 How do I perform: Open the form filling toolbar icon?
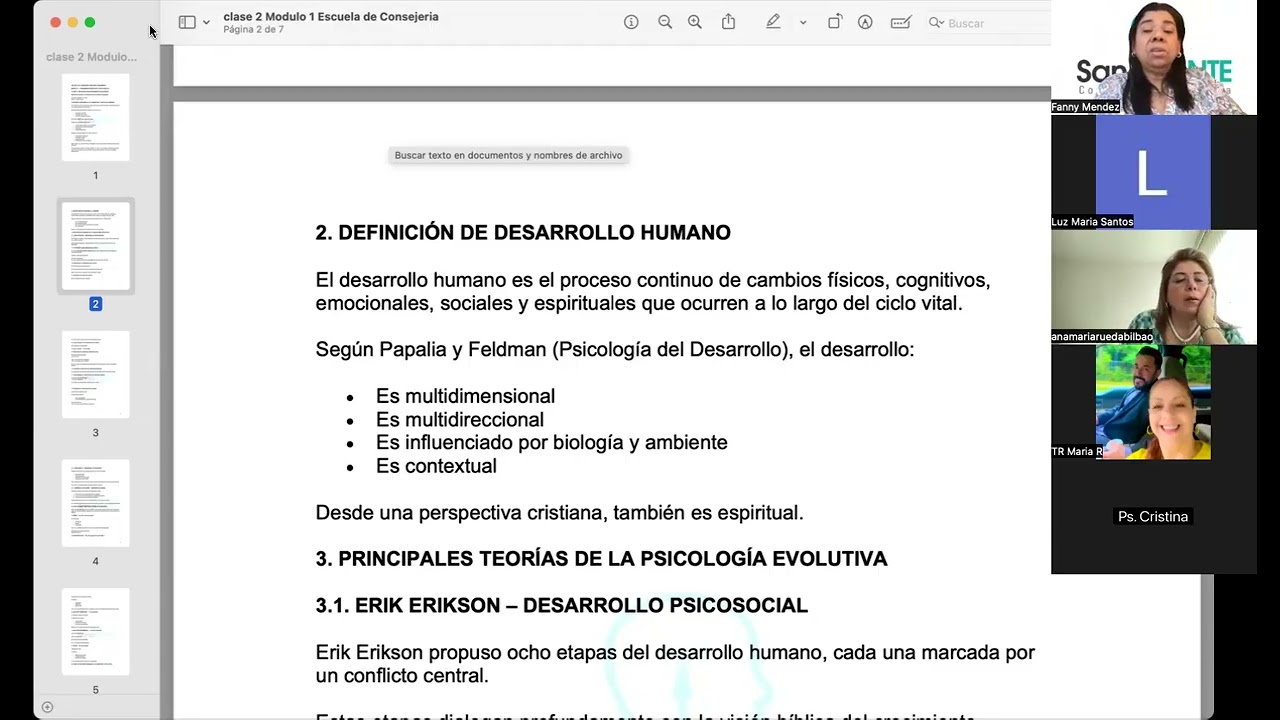click(x=901, y=22)
